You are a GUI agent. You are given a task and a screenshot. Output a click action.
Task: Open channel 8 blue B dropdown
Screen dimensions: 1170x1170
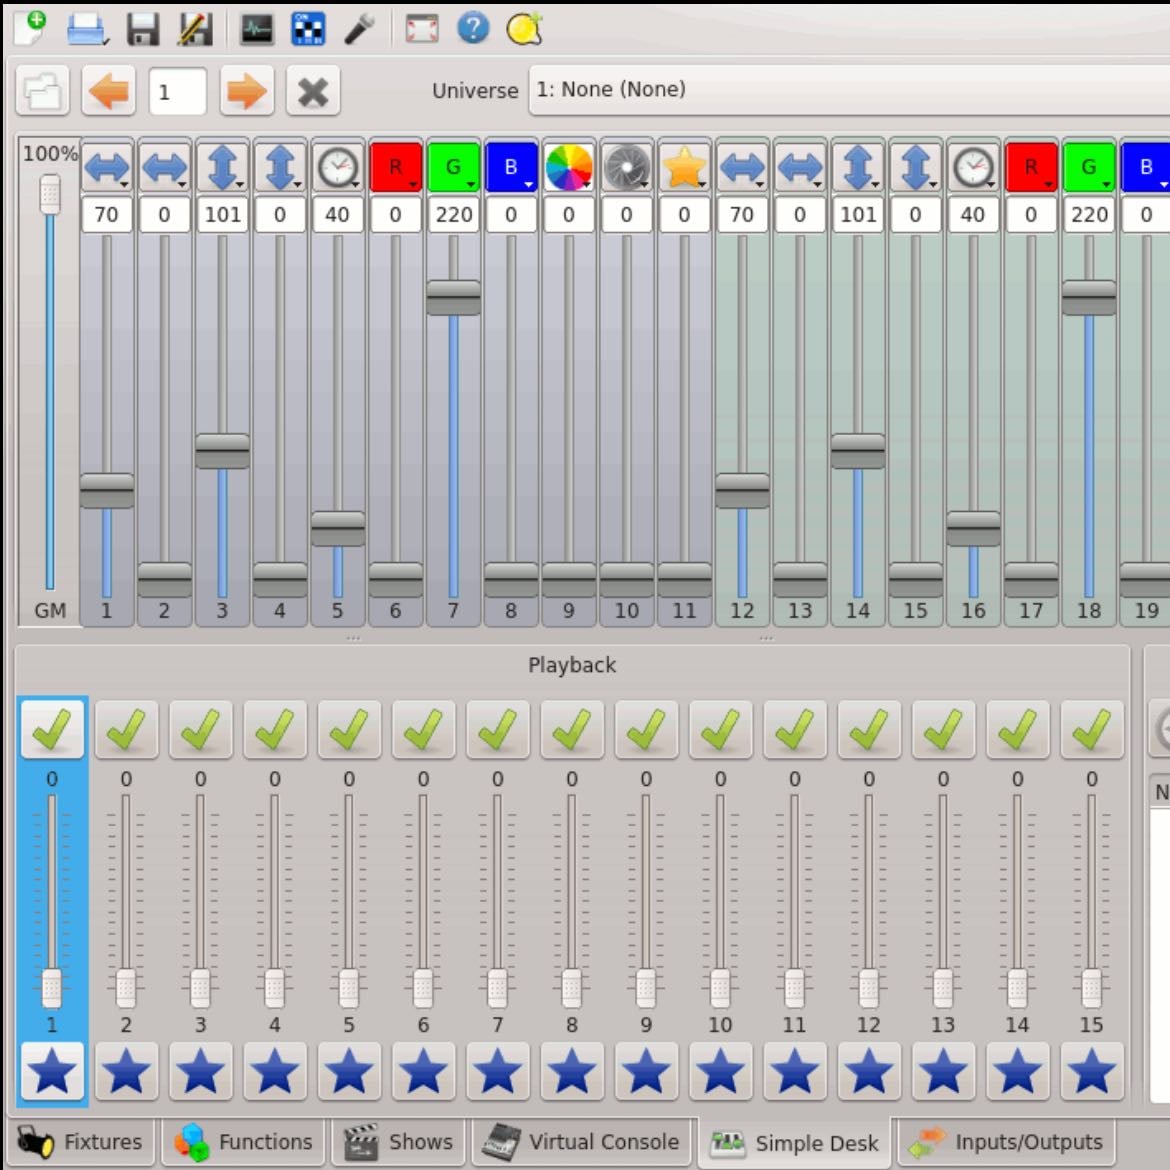tap(511, 166)
